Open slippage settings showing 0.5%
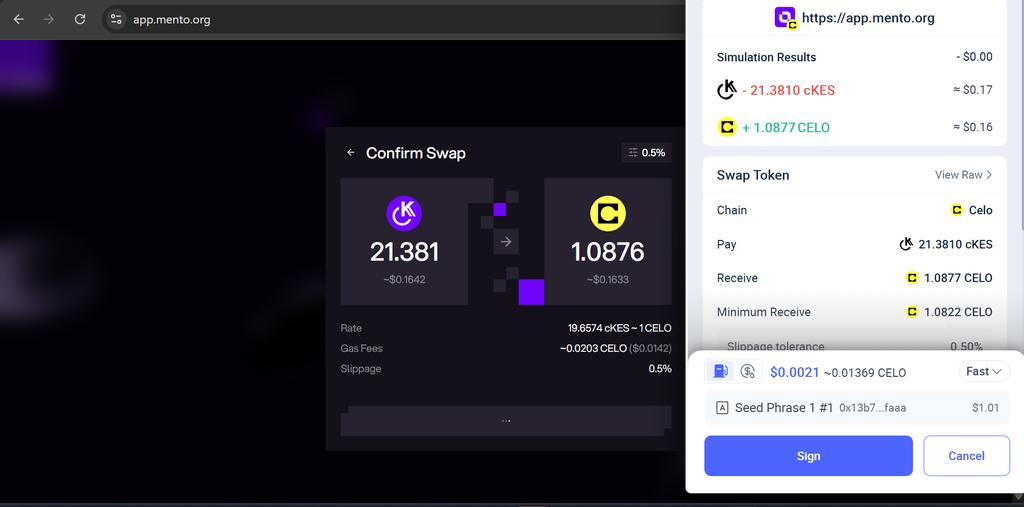The width and height of the screenshot is (1024, 507). click(x=647, y=153)
